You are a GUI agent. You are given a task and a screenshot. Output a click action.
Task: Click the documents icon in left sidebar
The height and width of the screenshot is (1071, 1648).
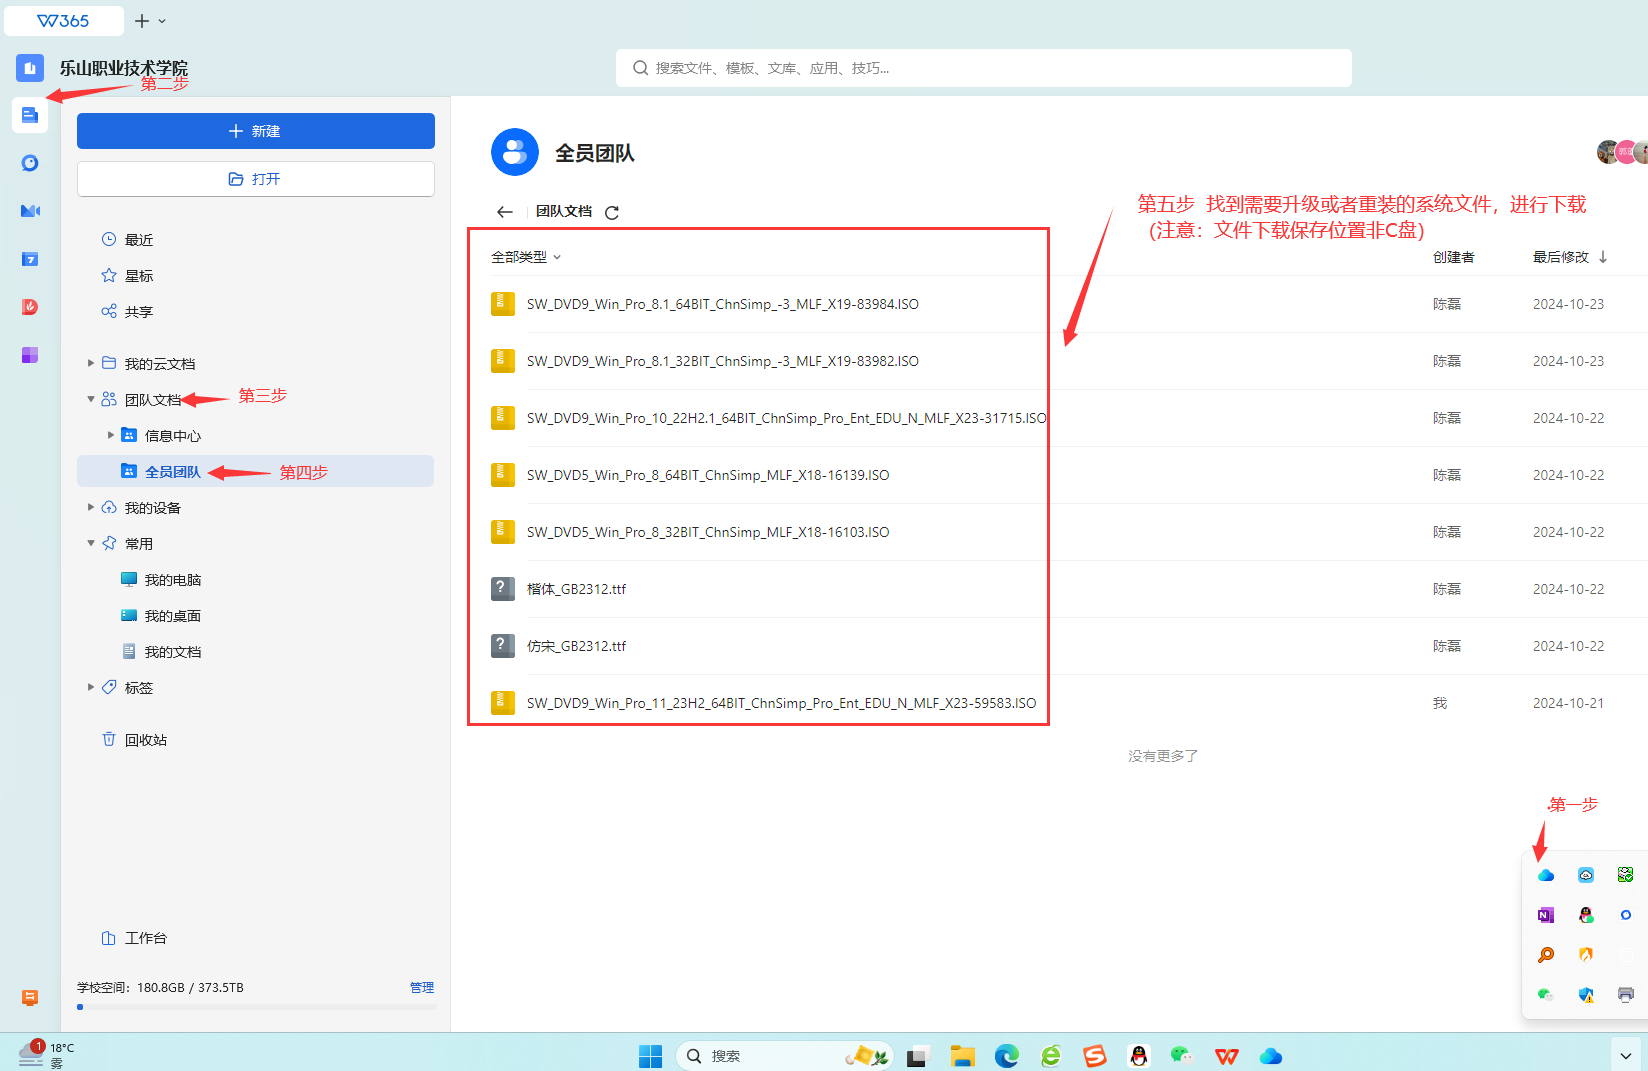pos(30,115)
